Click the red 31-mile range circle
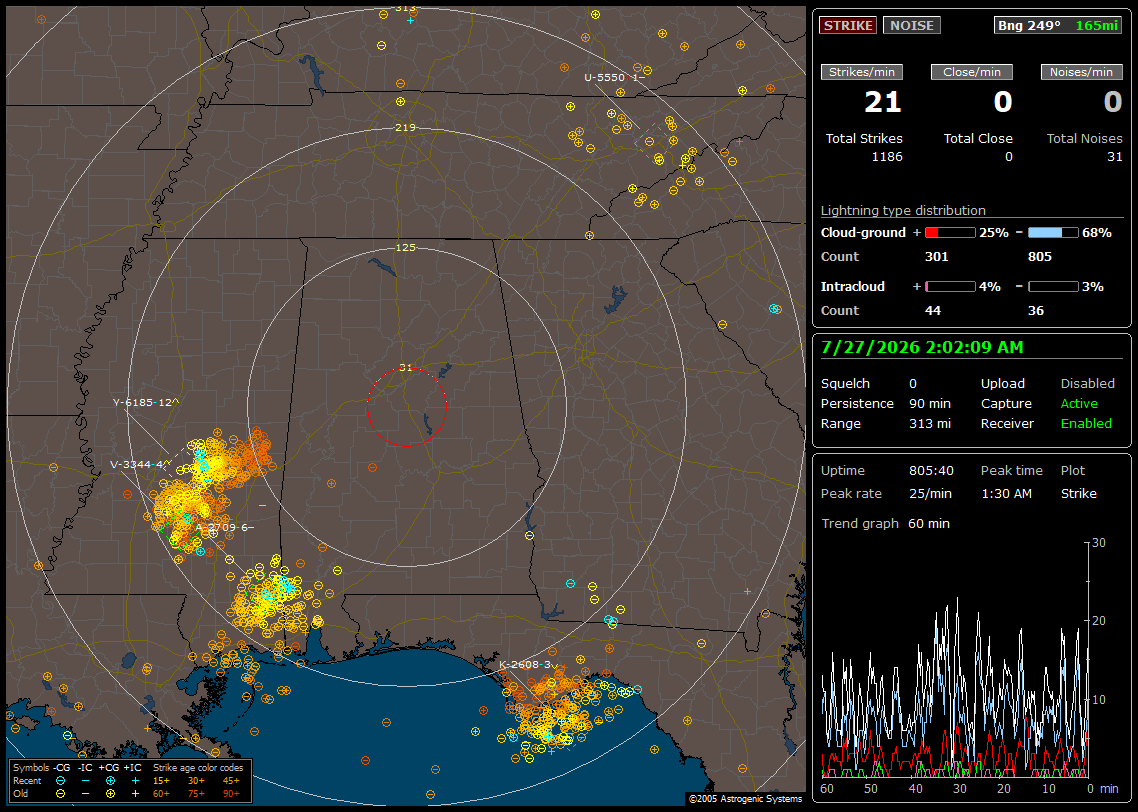This screenshot has width=1138, height=812. click(x=406, y=407)
